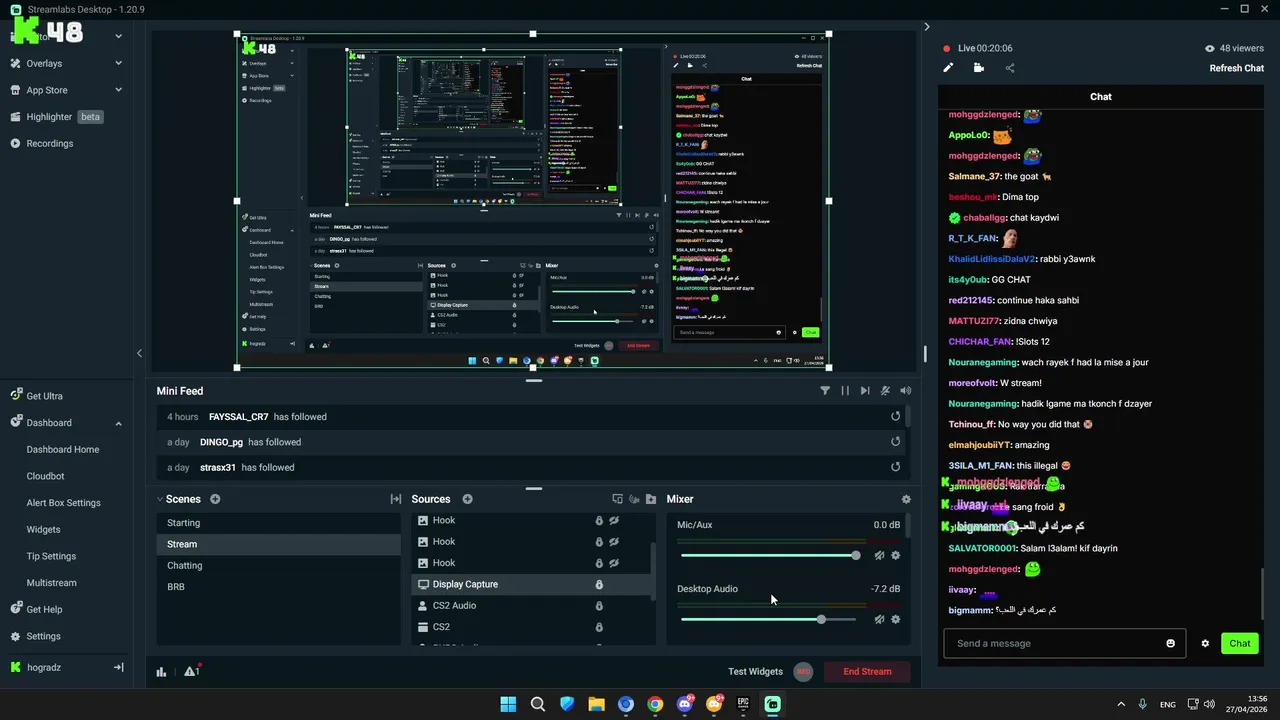Toggle recording with the REC button

803,672
